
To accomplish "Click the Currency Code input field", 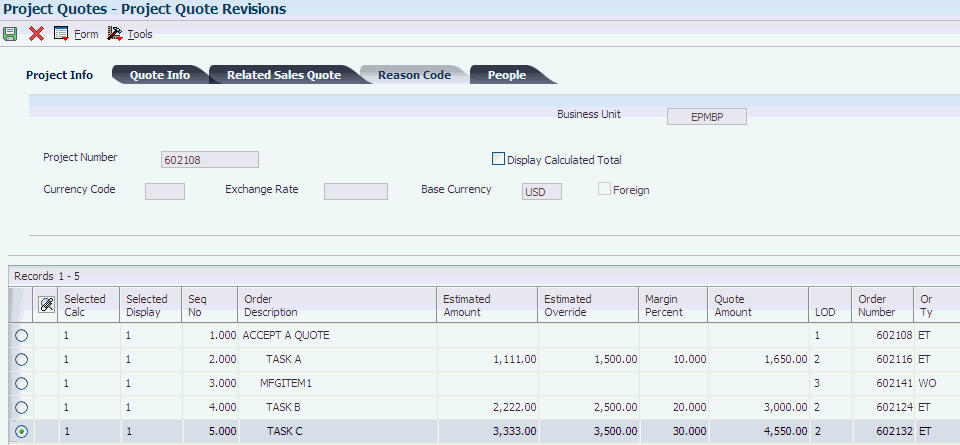I will tap(165, 191).
